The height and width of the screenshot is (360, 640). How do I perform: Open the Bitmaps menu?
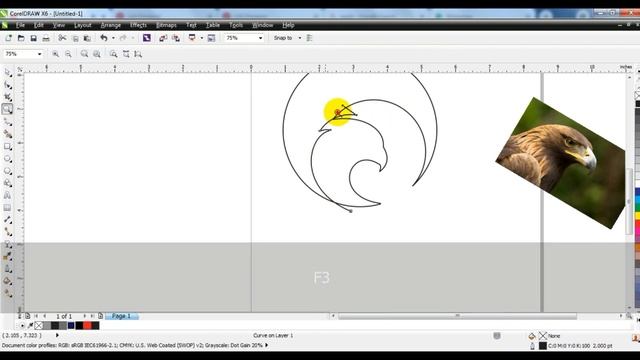tap(166, 25)
